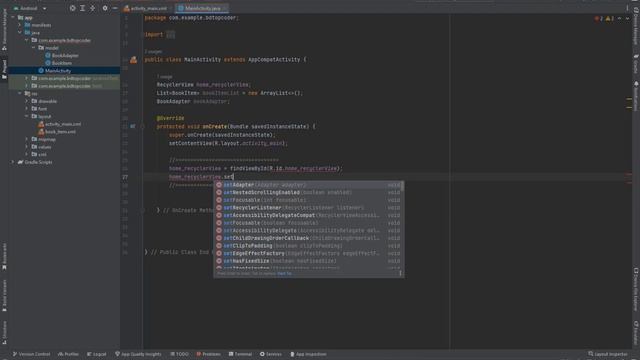Choose setHasFixedSize completion suggestion
Image resolution: width=640 pixels, height=360 pixels.
[309, 261]
